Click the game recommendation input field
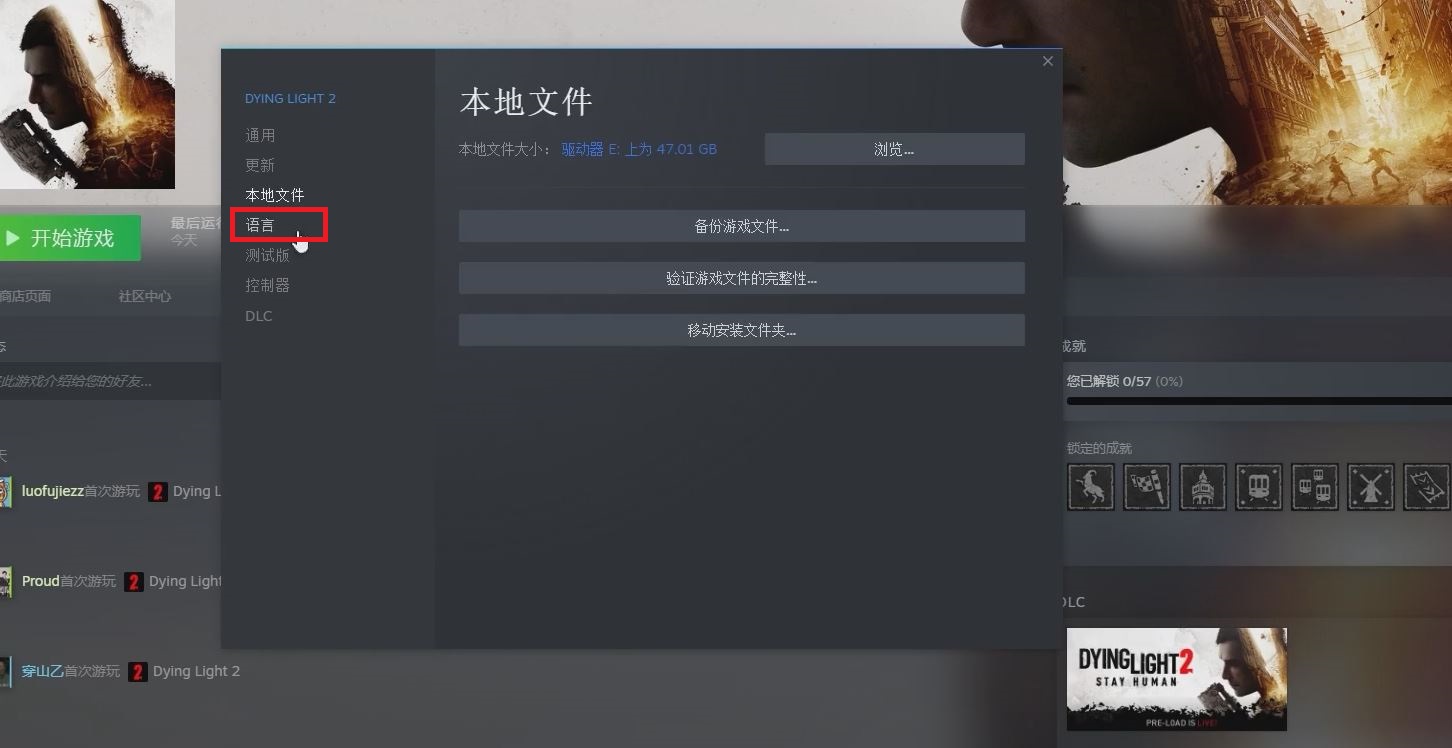This screenshot has width=1452, height=748. (110, 381)
